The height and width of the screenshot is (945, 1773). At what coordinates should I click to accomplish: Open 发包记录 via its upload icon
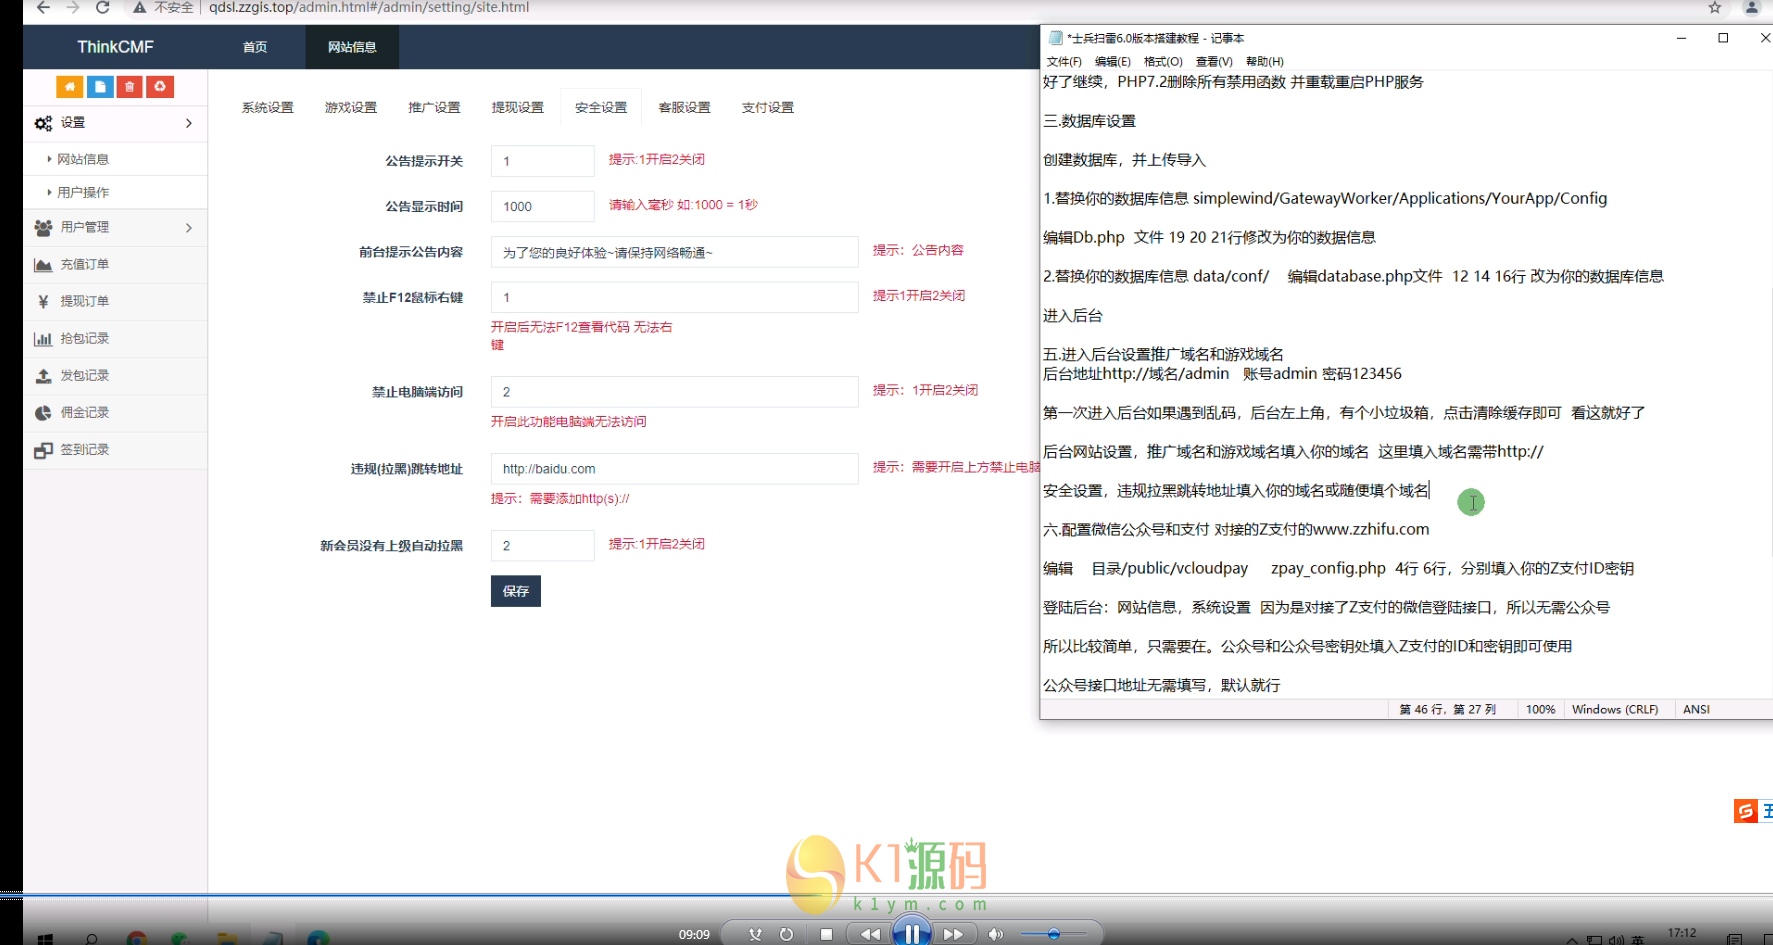click(43, 376)
